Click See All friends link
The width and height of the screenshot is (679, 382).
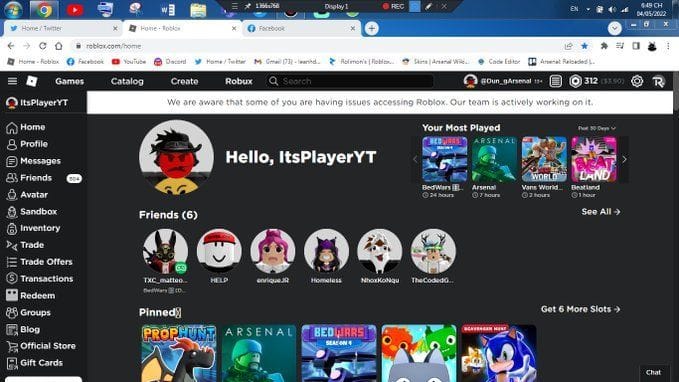(601, 212)
